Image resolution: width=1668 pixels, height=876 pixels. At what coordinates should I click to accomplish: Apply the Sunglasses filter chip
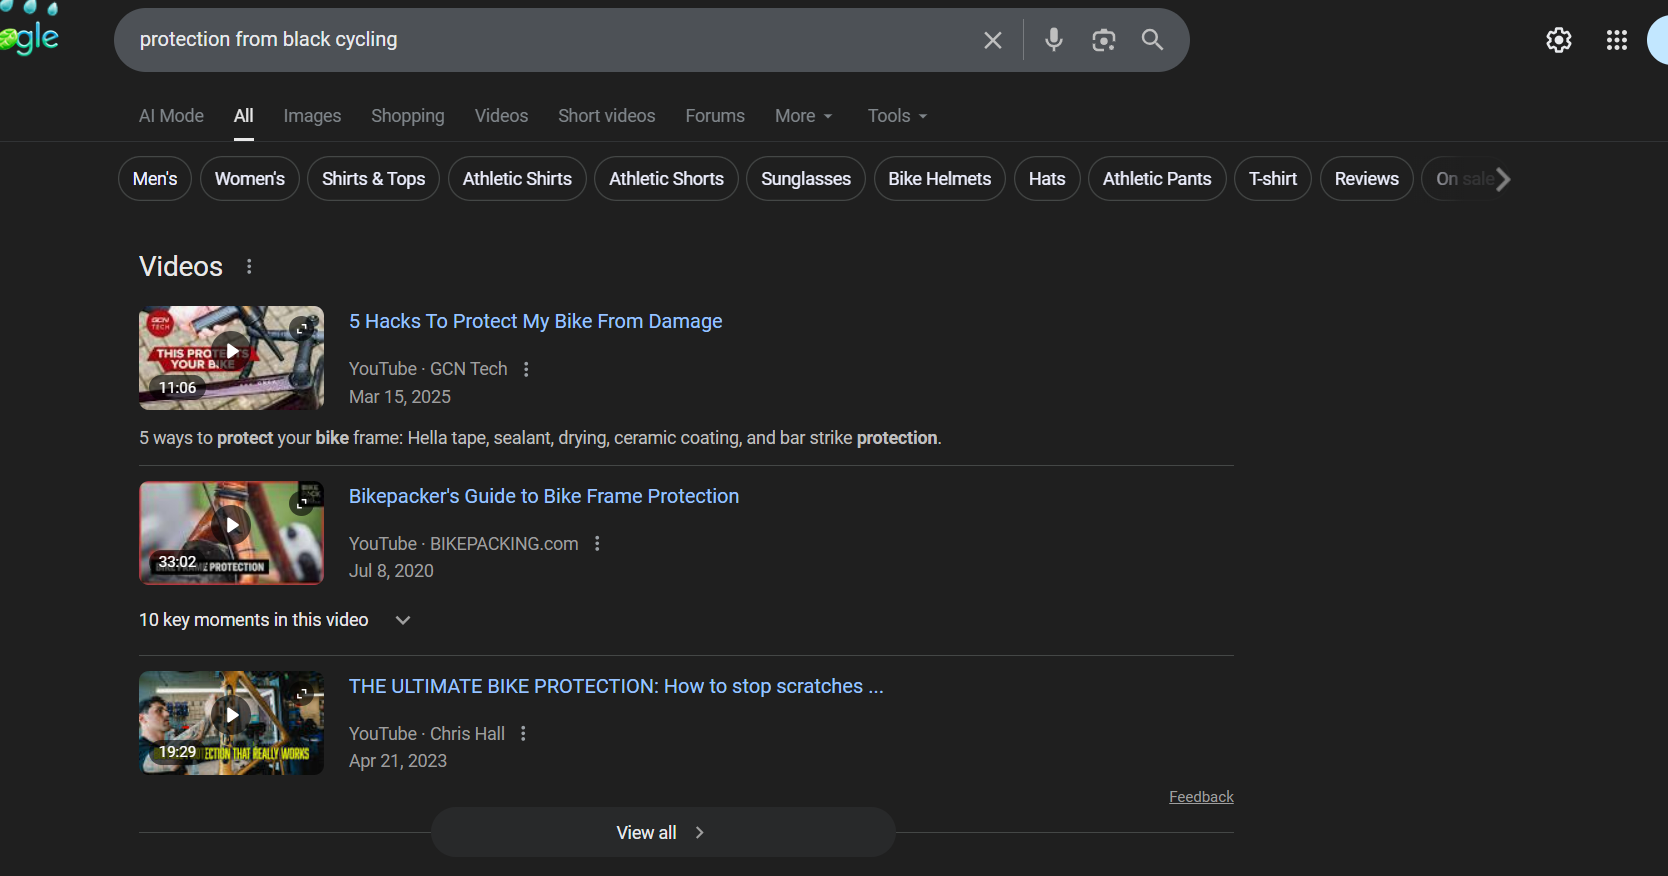806,179
